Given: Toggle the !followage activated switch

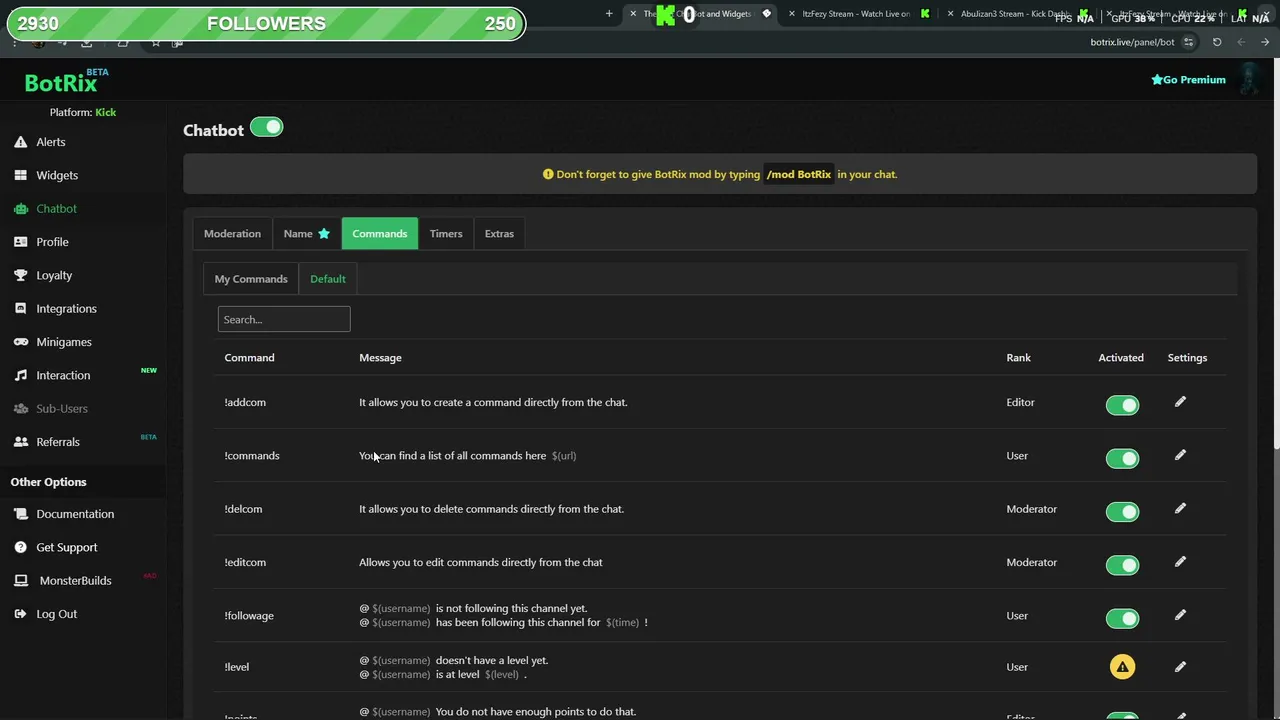Looking at the screenshot, I should (1122, 618).
